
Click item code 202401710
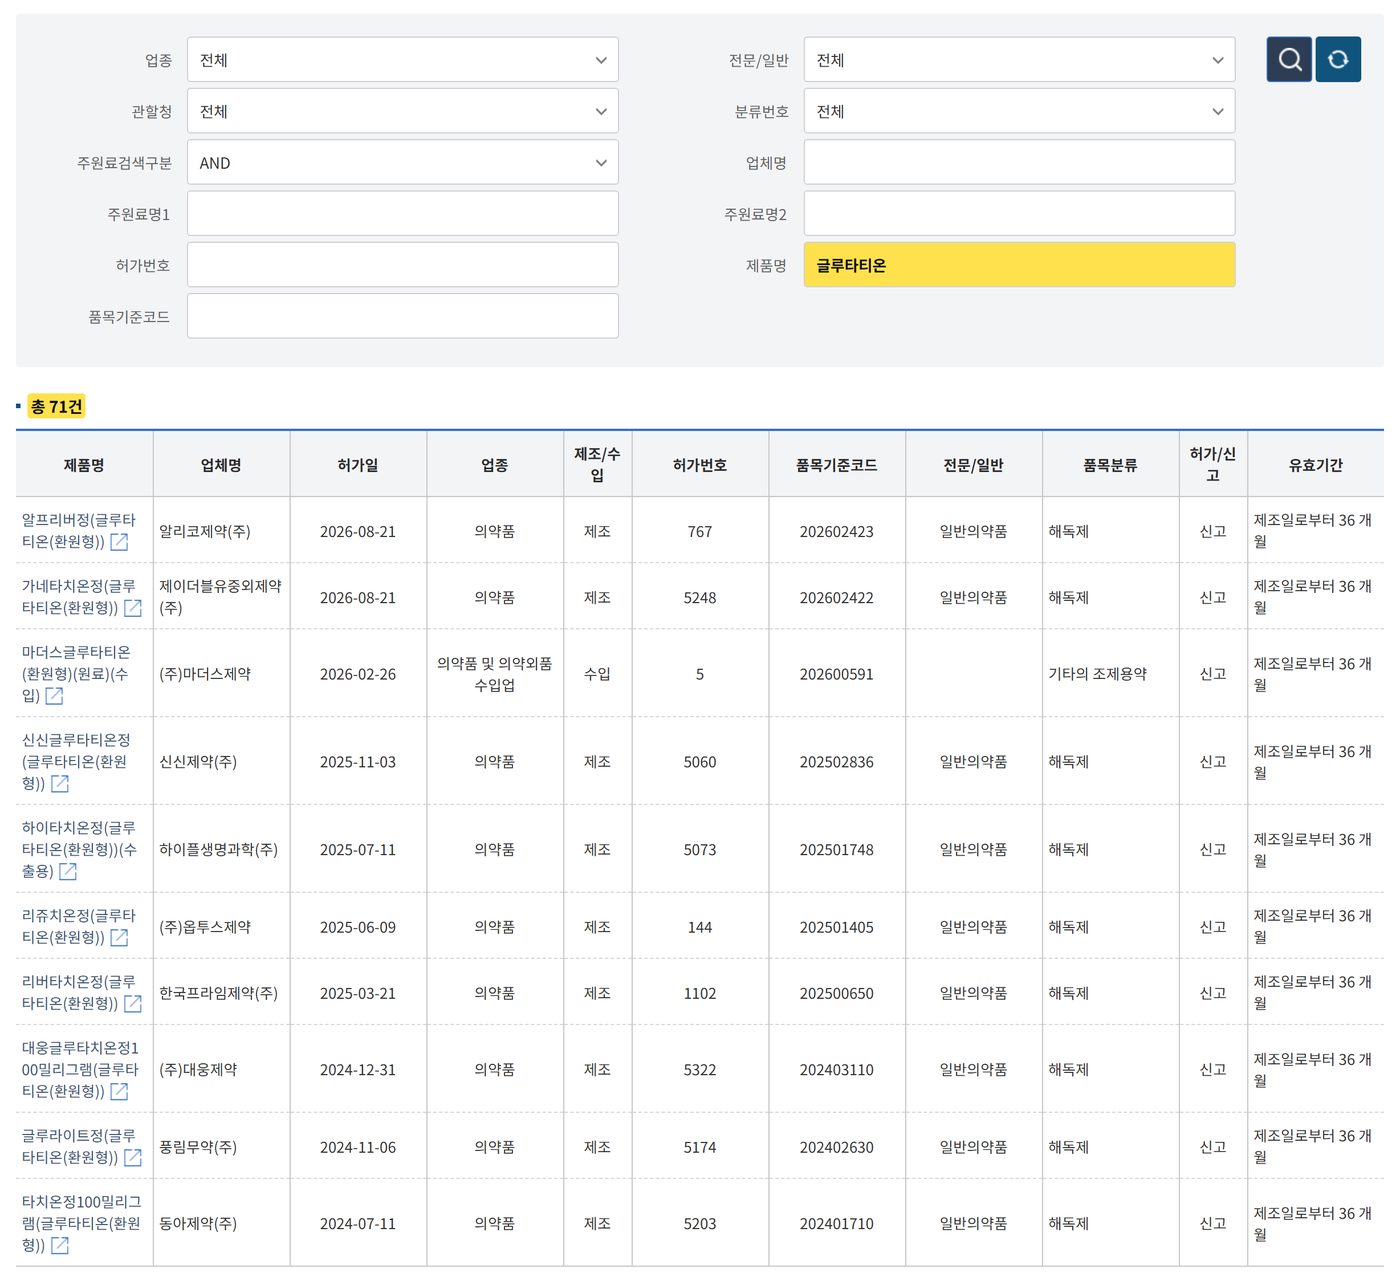pos(837,1224)
